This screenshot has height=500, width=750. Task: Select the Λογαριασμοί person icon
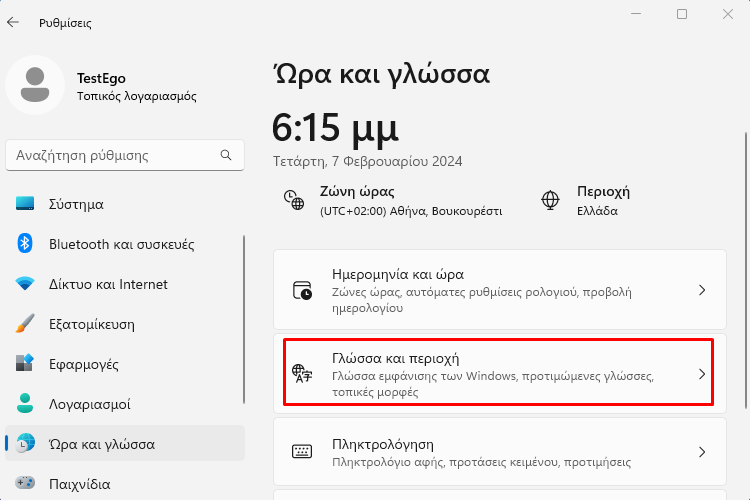click(x=25, y=403)
